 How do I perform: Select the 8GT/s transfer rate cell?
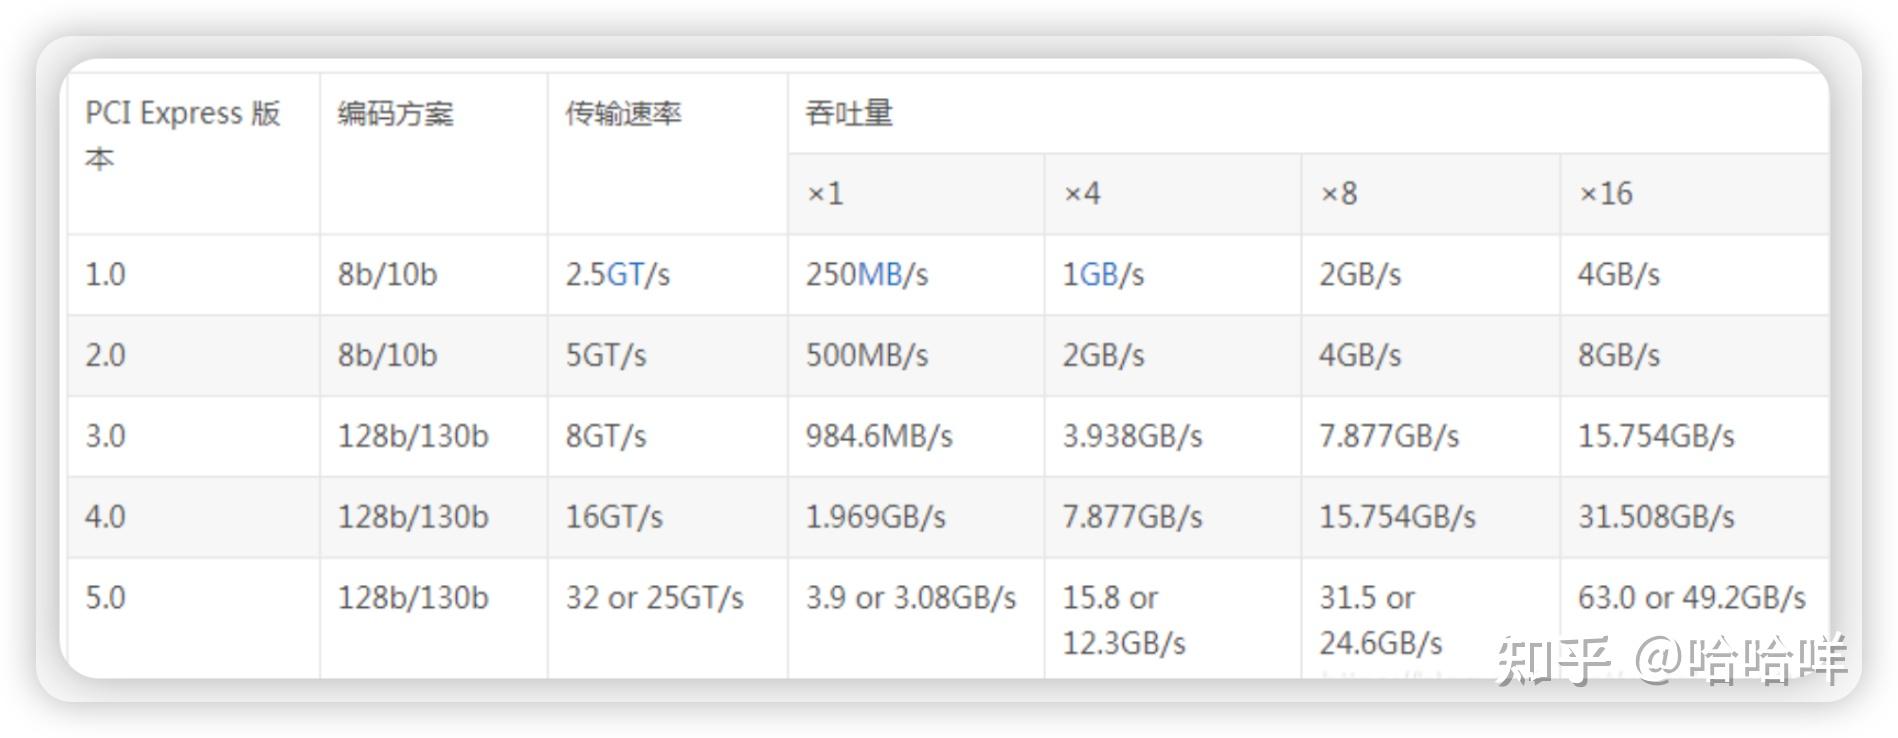click(606, 436)
